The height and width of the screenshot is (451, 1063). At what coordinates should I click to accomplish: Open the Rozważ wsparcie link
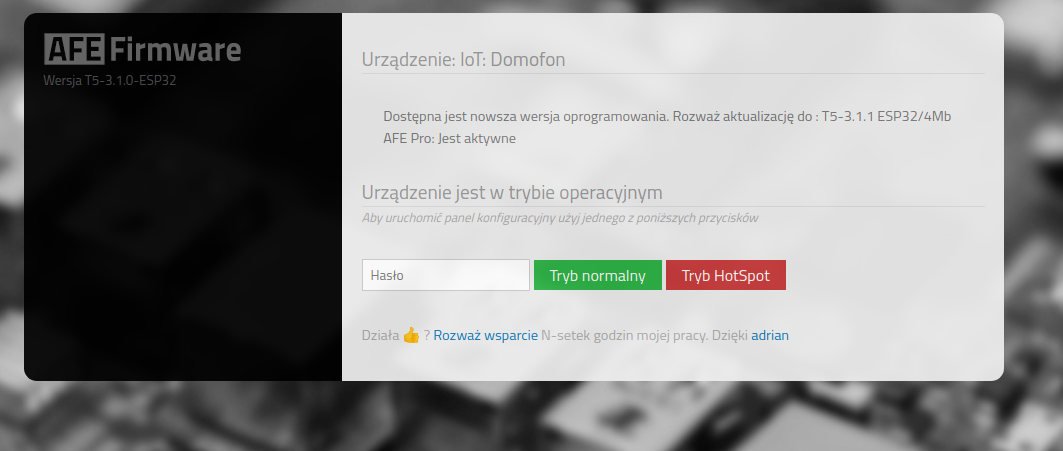pos(485,335)
